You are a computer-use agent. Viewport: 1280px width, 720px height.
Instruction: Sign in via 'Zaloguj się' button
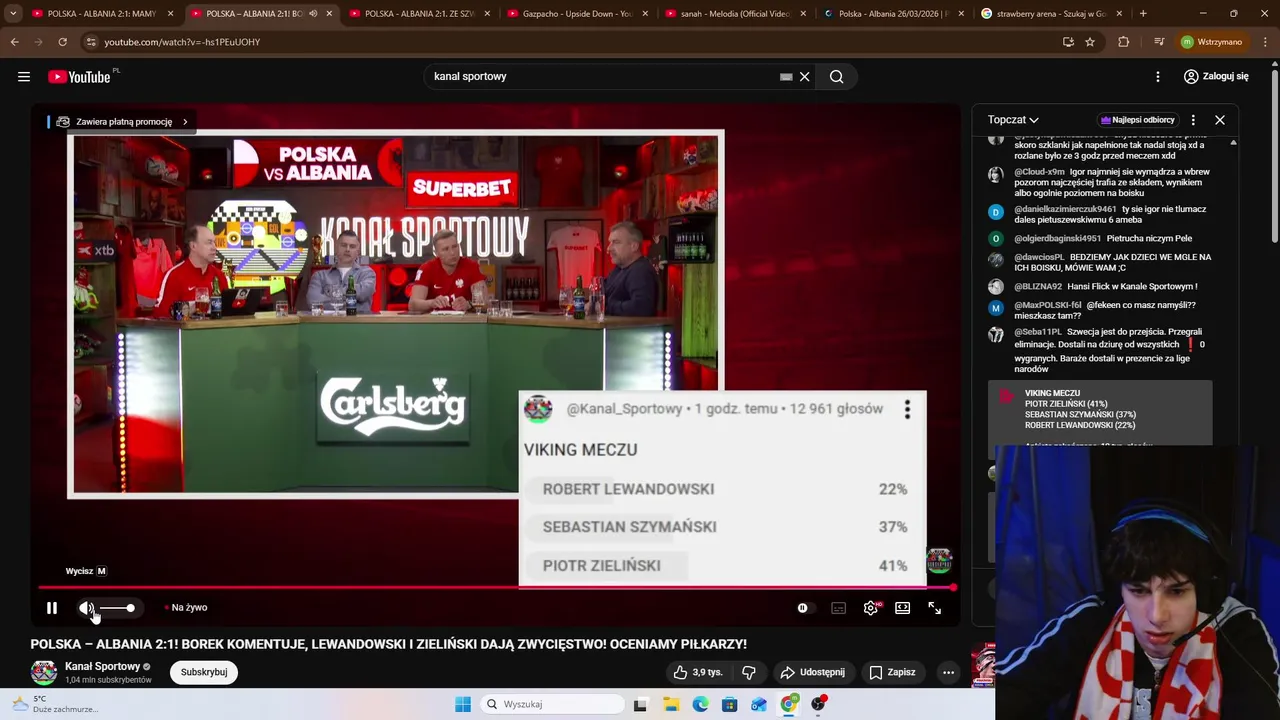1216,77
